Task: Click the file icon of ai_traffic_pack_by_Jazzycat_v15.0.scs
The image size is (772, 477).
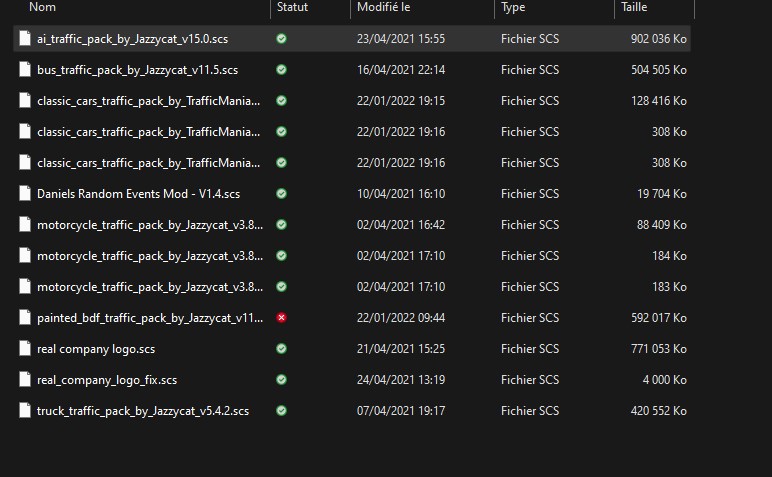Action: pyautogui.click(x=25, y=38)
